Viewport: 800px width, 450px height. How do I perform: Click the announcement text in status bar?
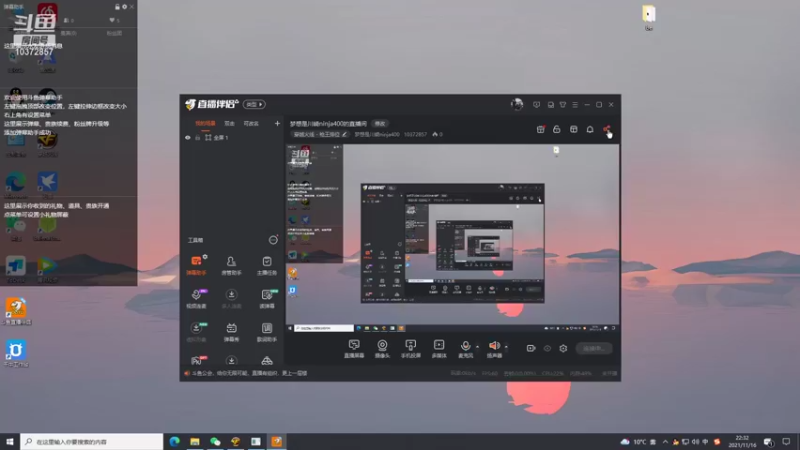[249, 373]
